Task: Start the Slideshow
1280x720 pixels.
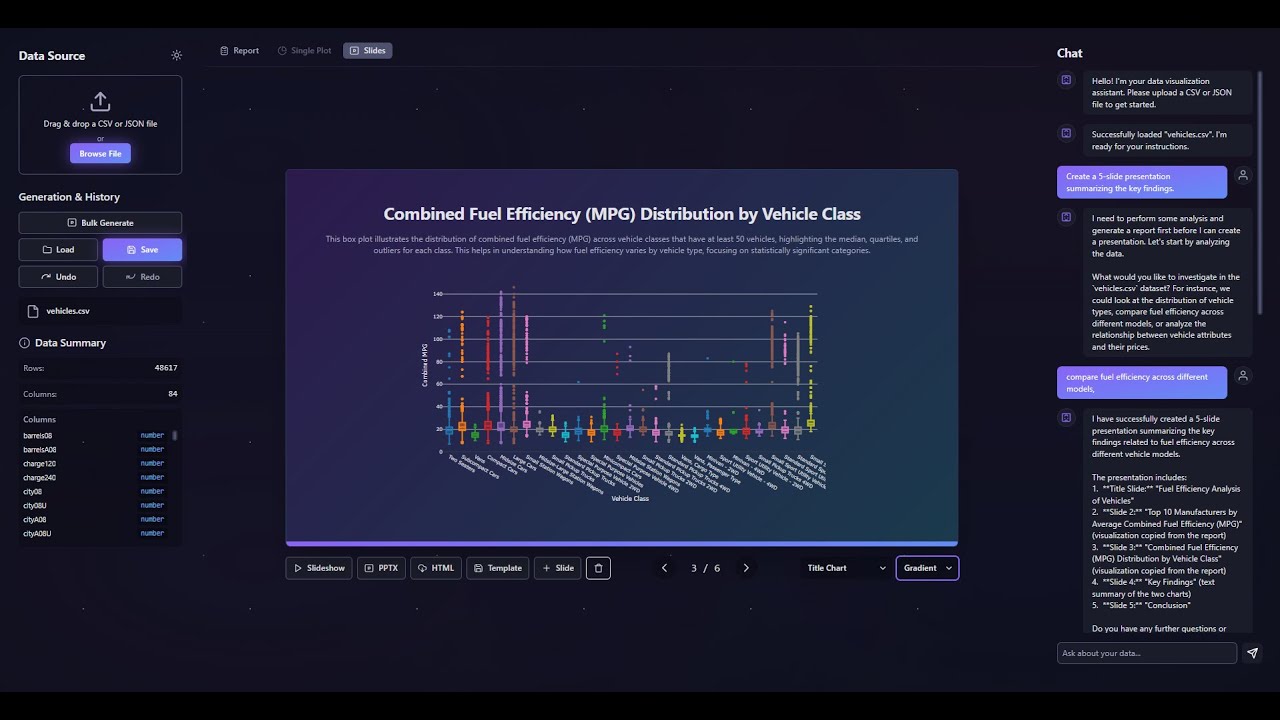Action: coord(319,568)
